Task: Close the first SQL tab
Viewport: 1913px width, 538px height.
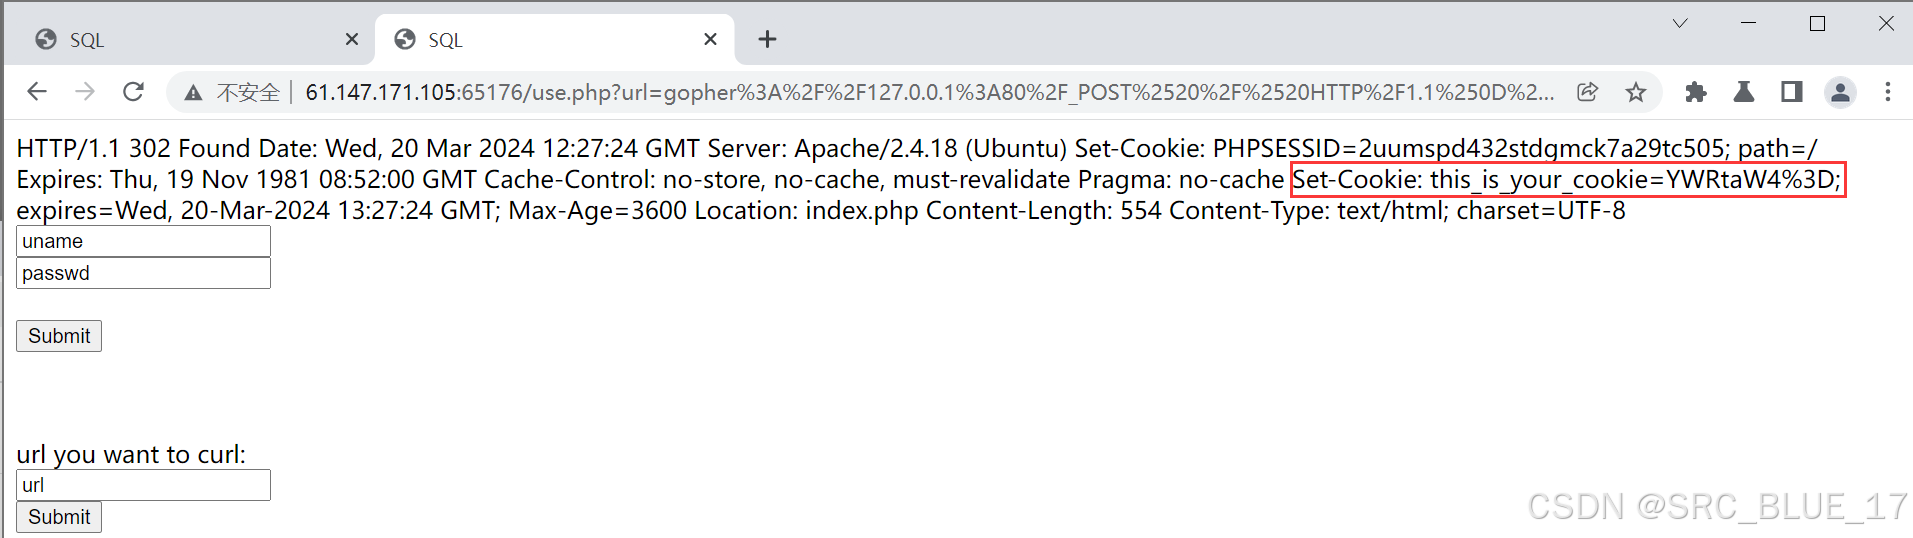Action: [x=352, y=39]
